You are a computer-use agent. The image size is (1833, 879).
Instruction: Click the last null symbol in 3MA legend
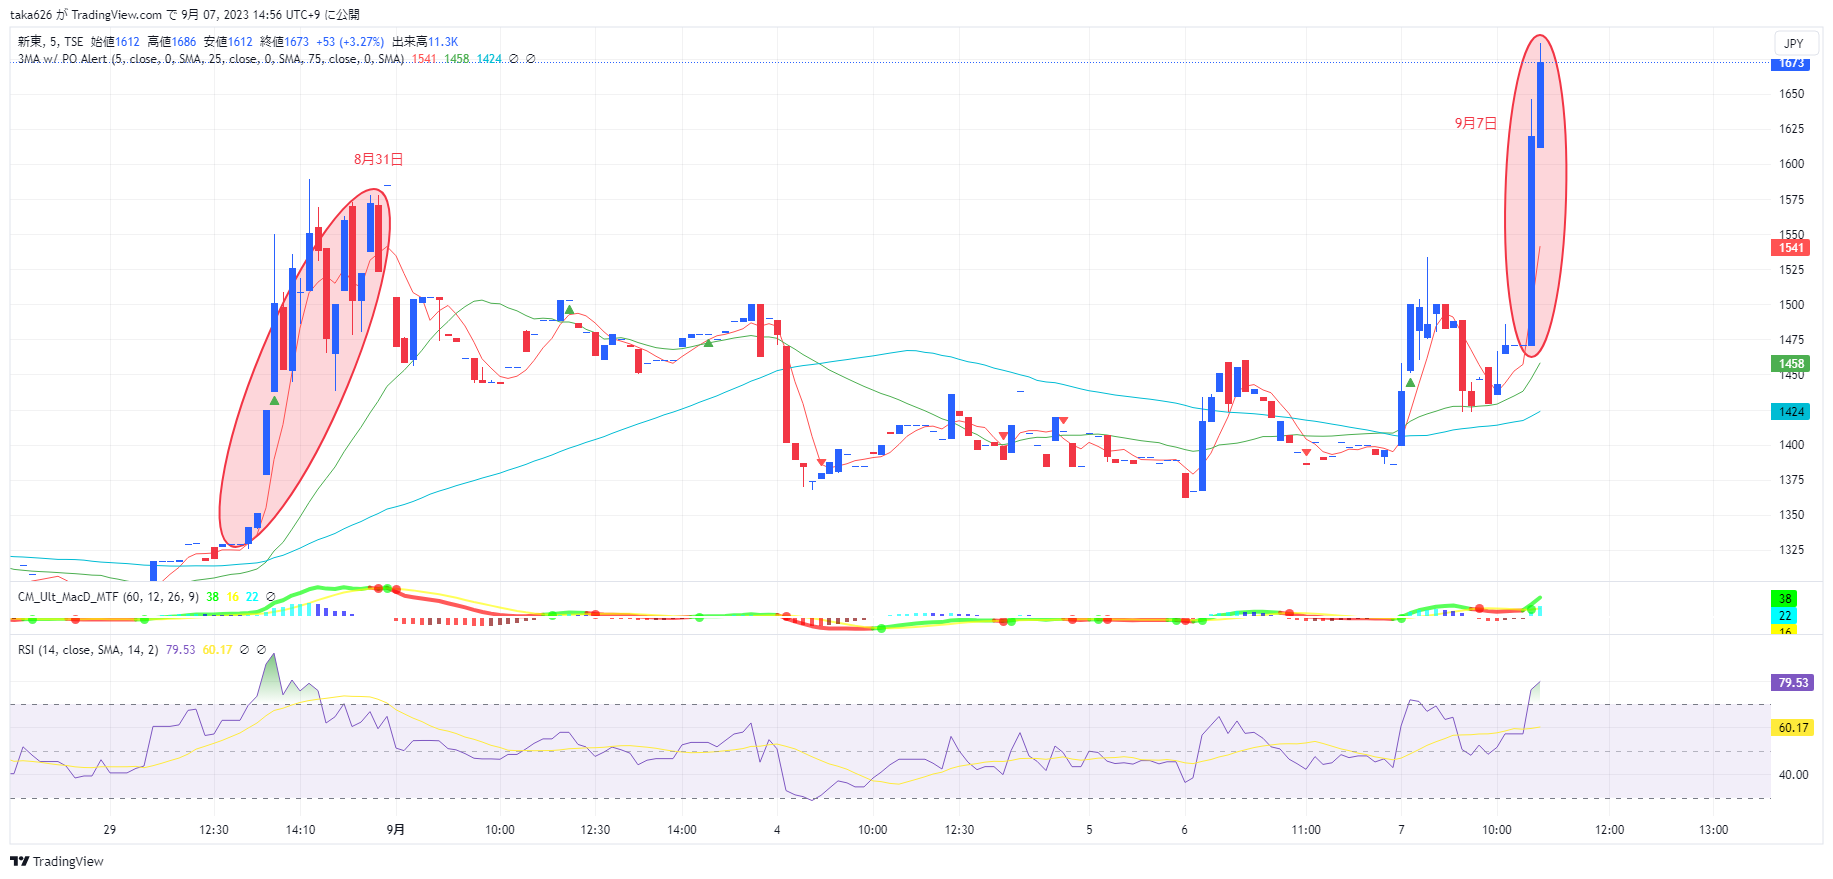(530, 59)
